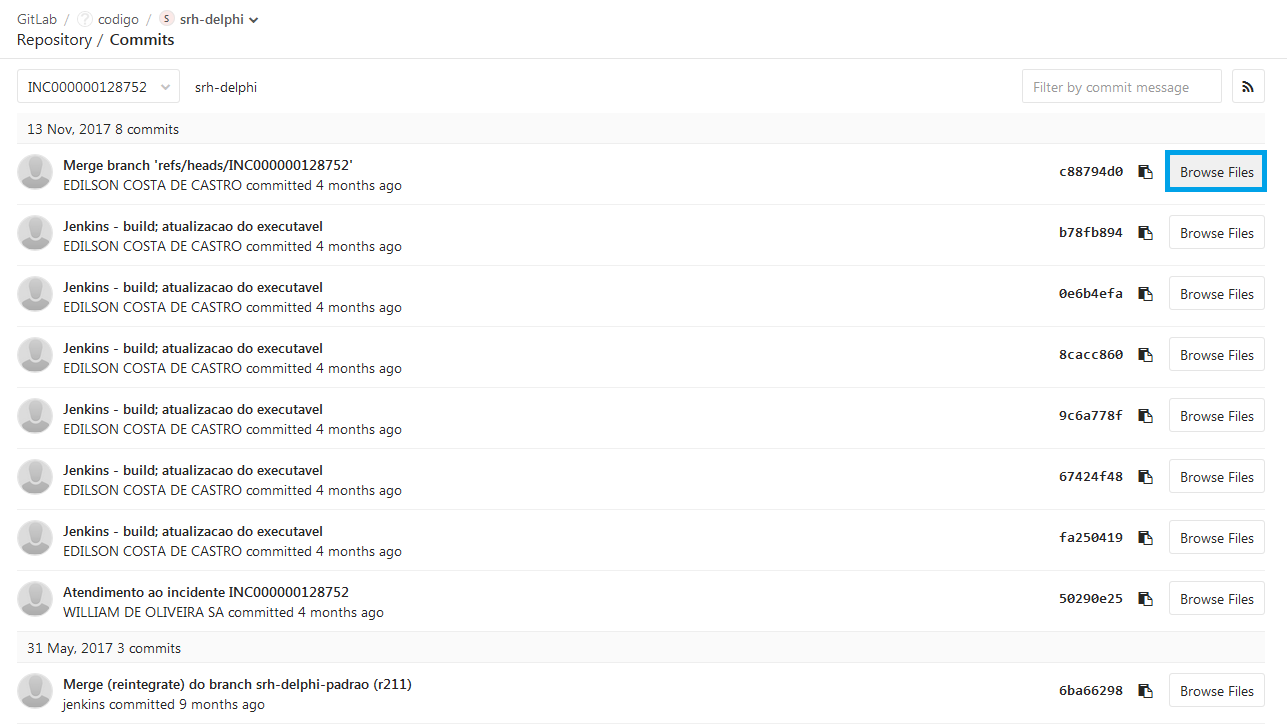Click the jenkins author avatar thumbnail
Screen dimensions: 1287x727
[x=35, y=691]
